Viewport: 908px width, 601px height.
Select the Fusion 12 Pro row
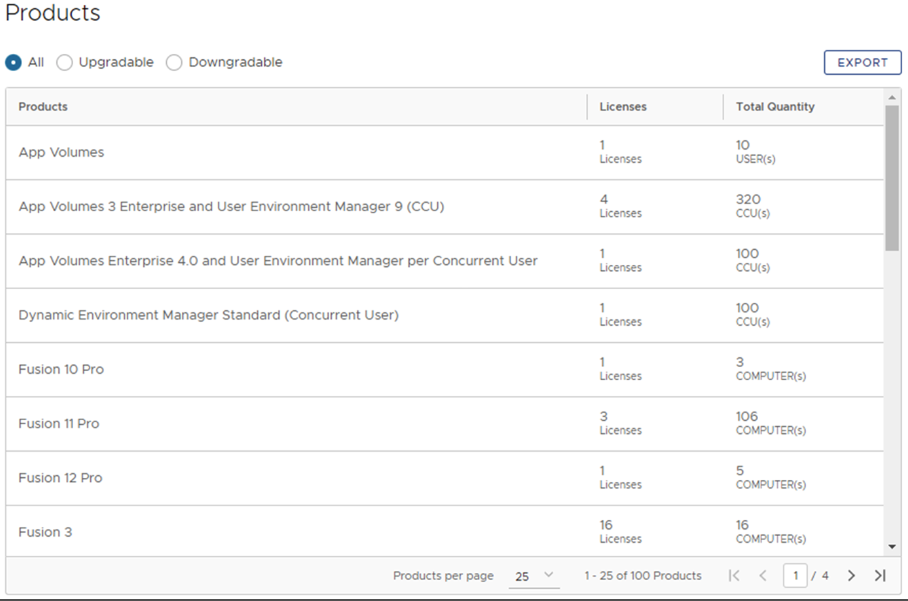click(x=60, y=478)
